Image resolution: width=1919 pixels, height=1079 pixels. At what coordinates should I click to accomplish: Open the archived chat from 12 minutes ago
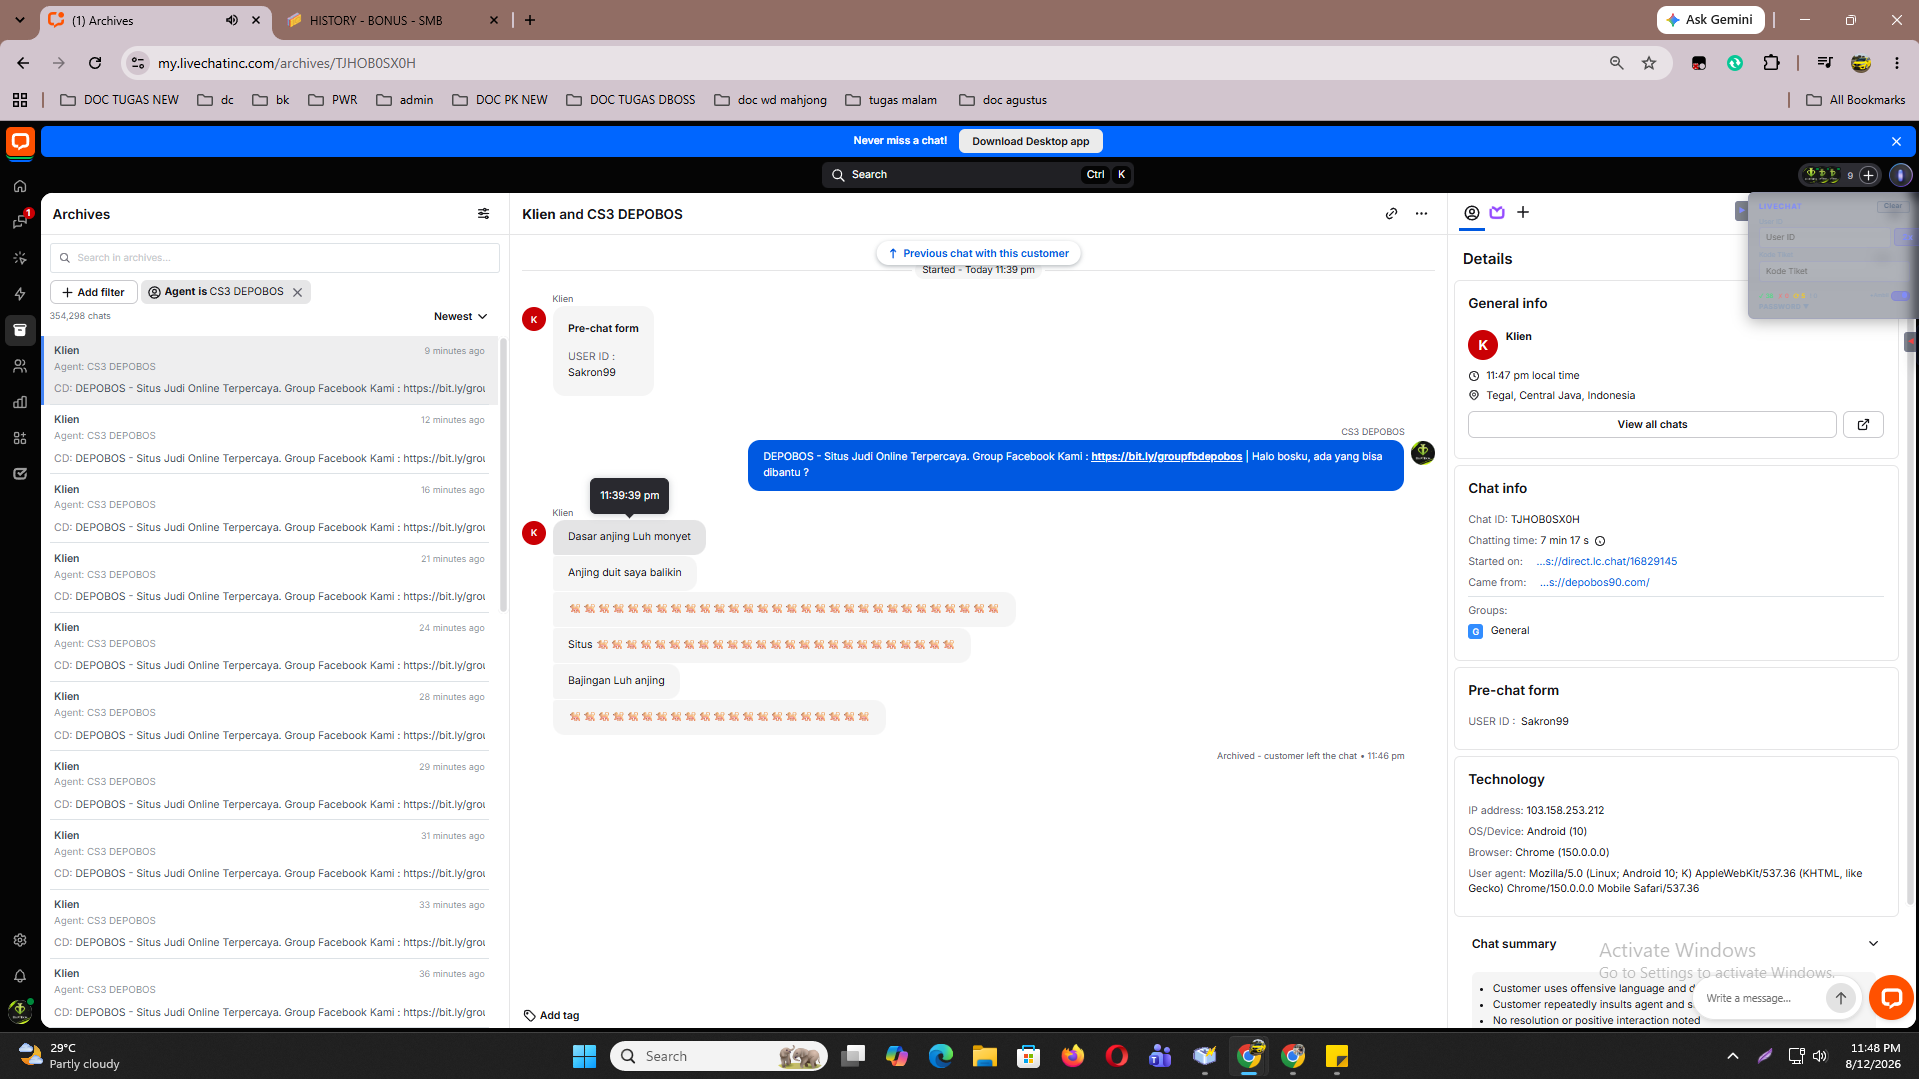[270, 439]
